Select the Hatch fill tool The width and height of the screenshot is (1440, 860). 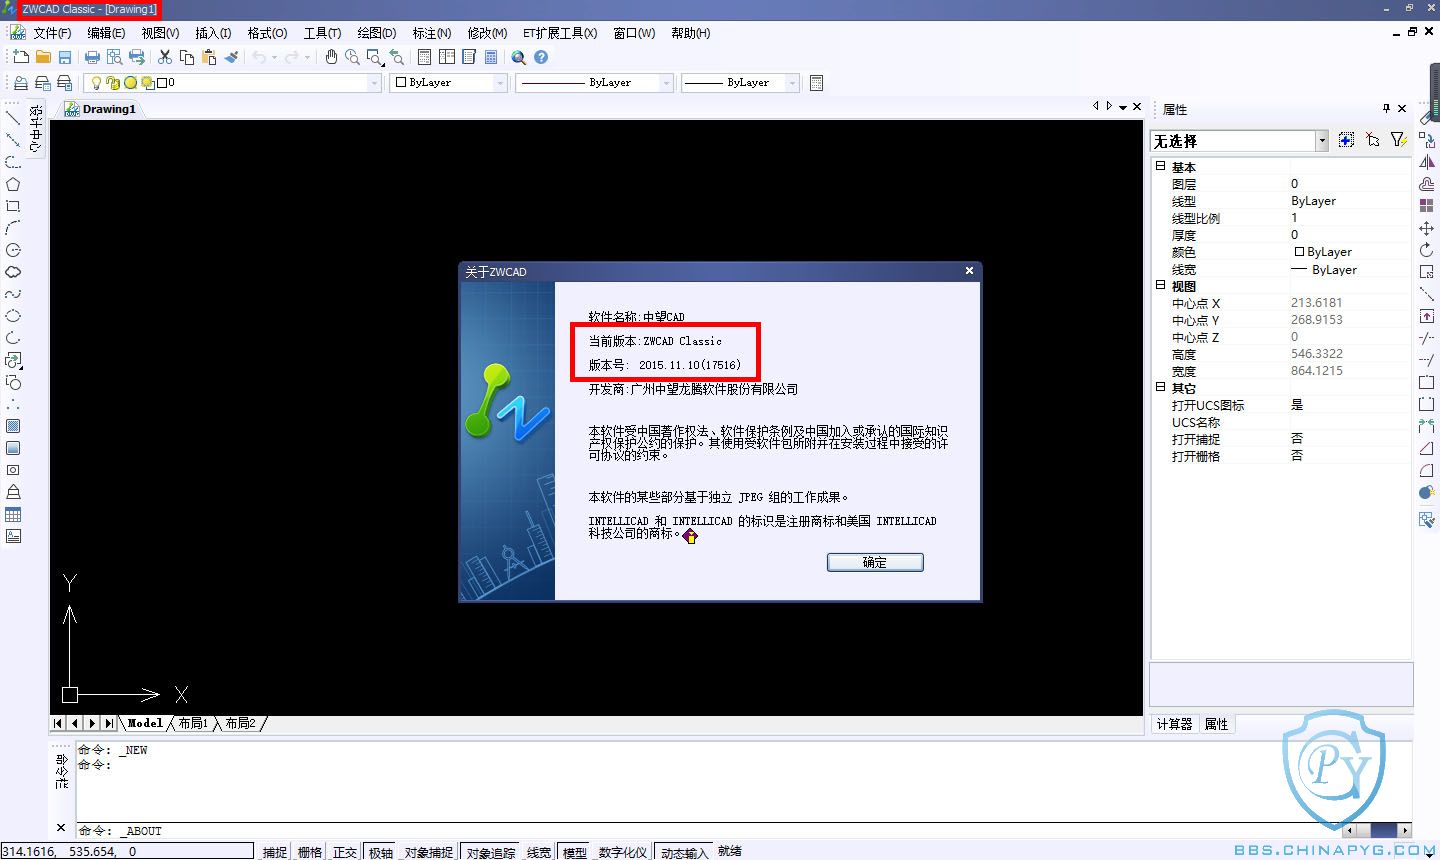pos(13,426)
